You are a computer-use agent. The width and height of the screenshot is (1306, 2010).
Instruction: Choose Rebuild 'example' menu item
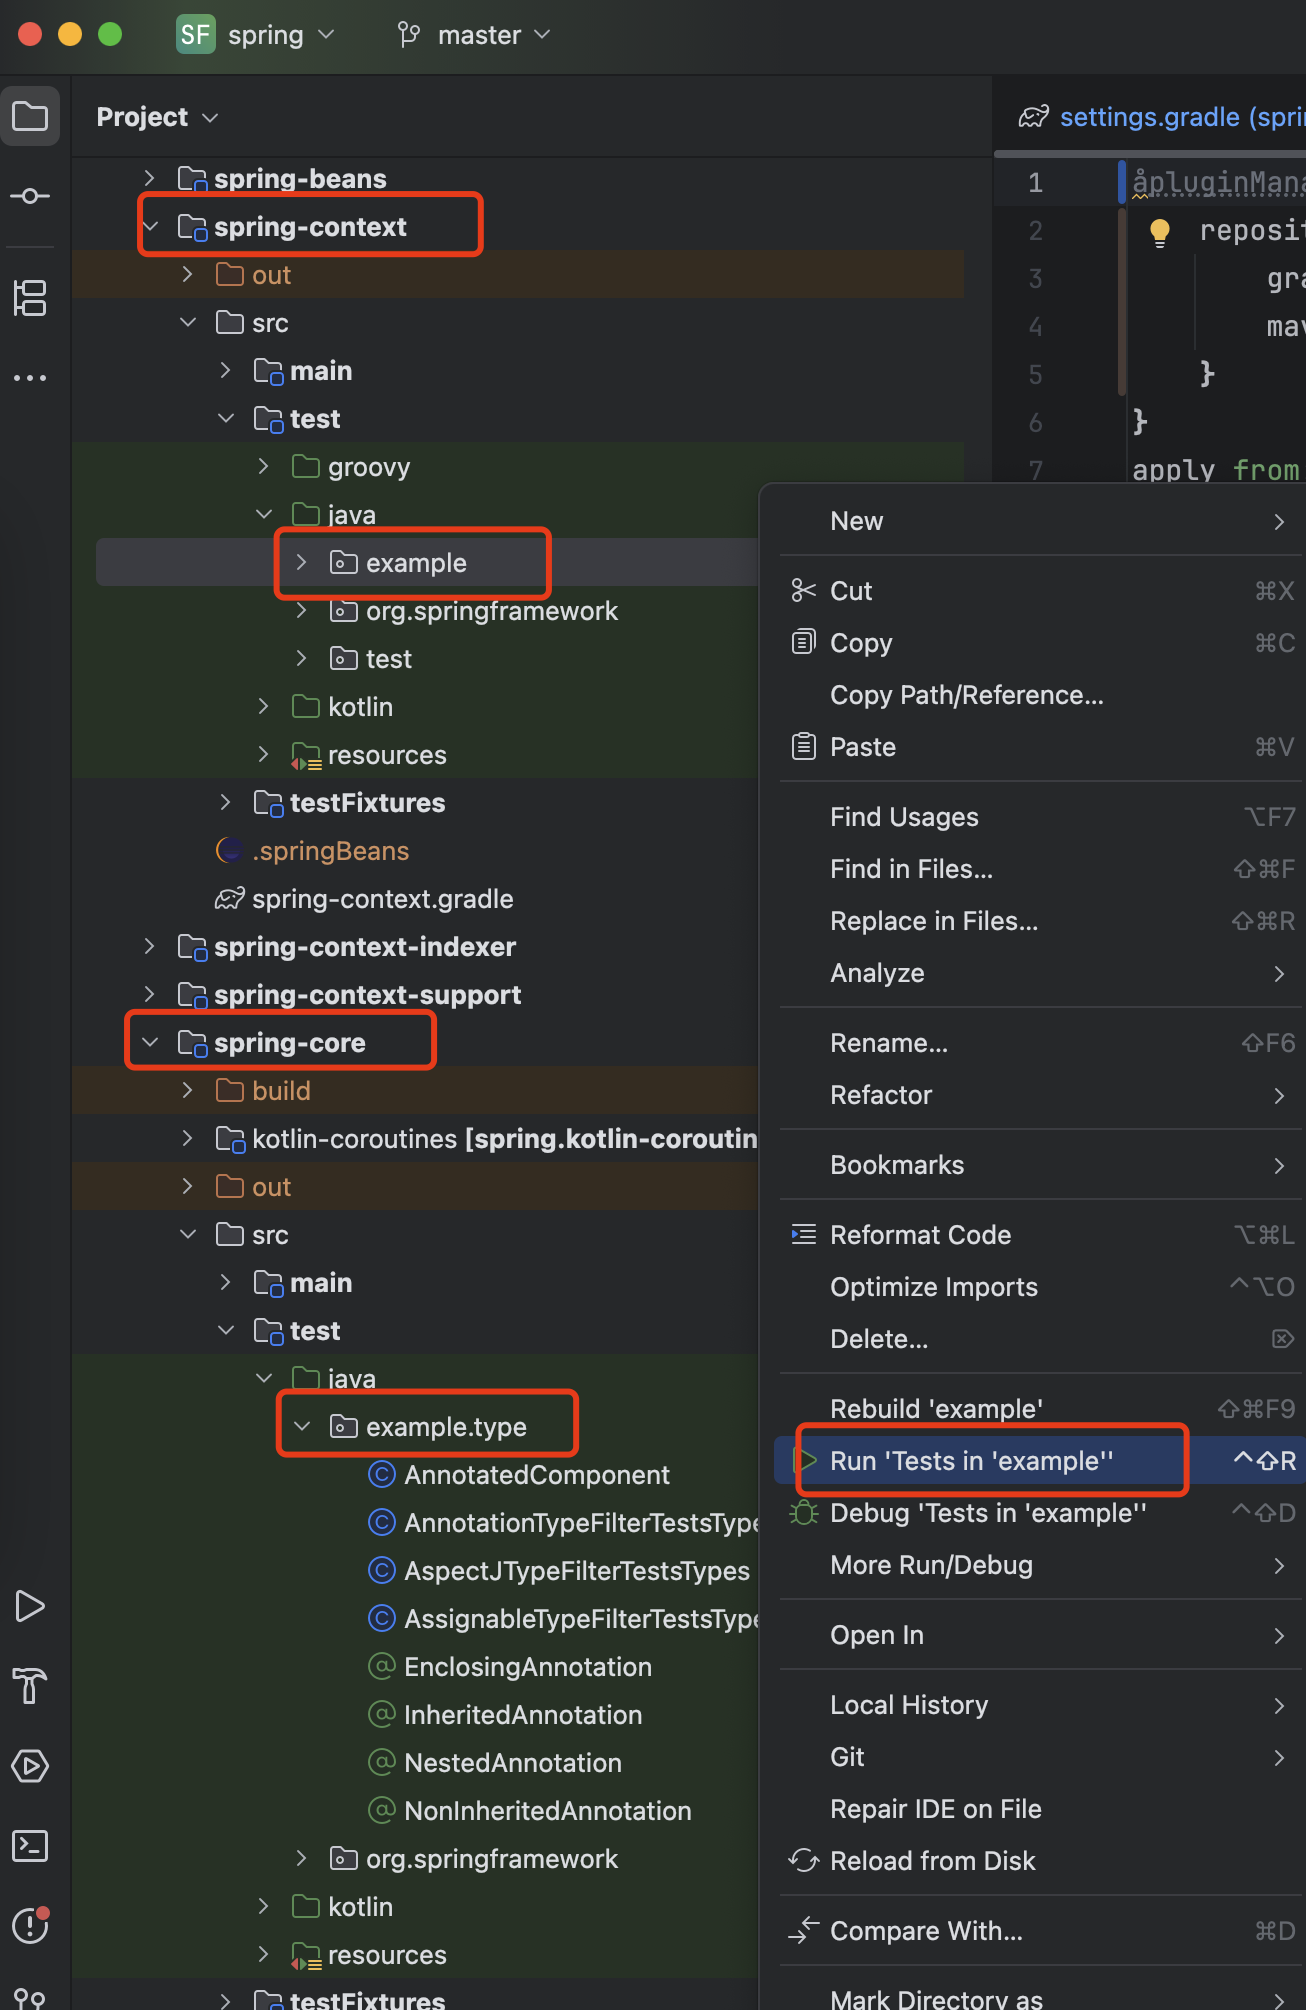point(1040,1409)
